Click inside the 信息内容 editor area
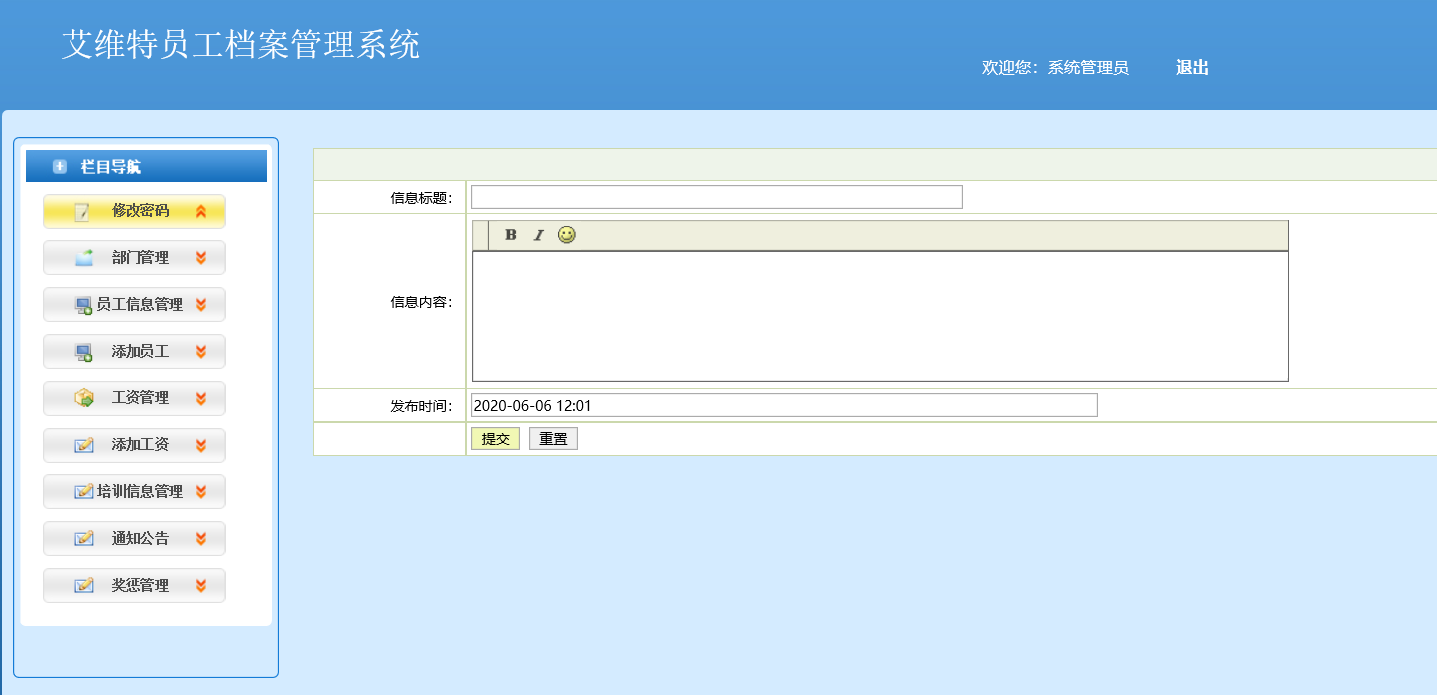Screen dimensions: 1437x695 click(x=880, y=316)
